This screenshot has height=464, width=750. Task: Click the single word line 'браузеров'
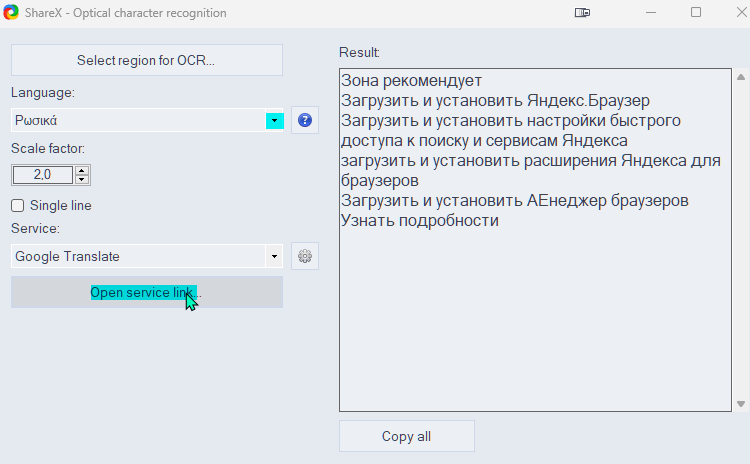click(380, 181)
